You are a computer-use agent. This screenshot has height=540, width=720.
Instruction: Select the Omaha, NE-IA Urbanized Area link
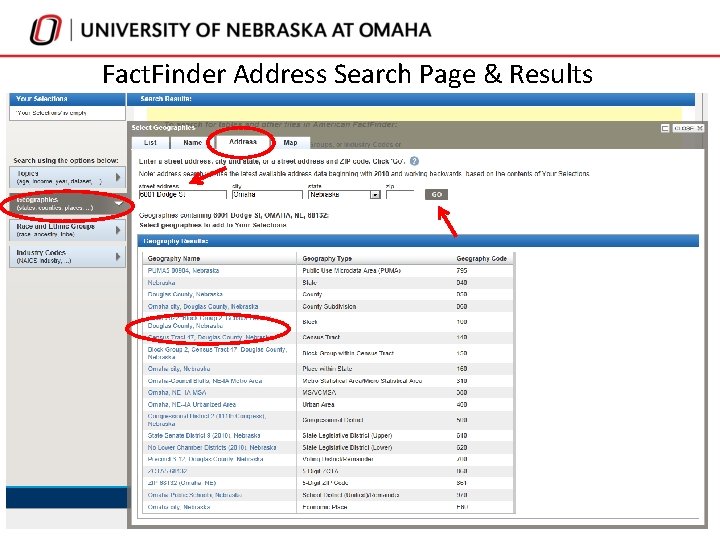tap(191, 405)
